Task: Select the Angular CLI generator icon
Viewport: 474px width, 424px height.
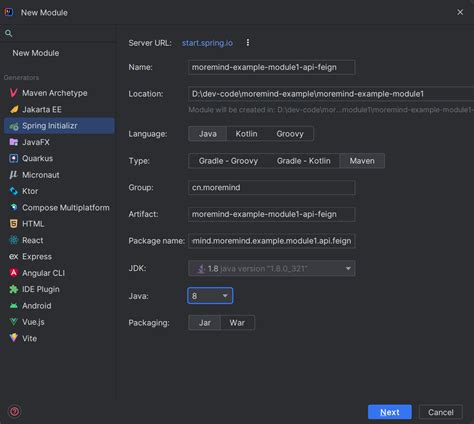Action: (13, 273)
